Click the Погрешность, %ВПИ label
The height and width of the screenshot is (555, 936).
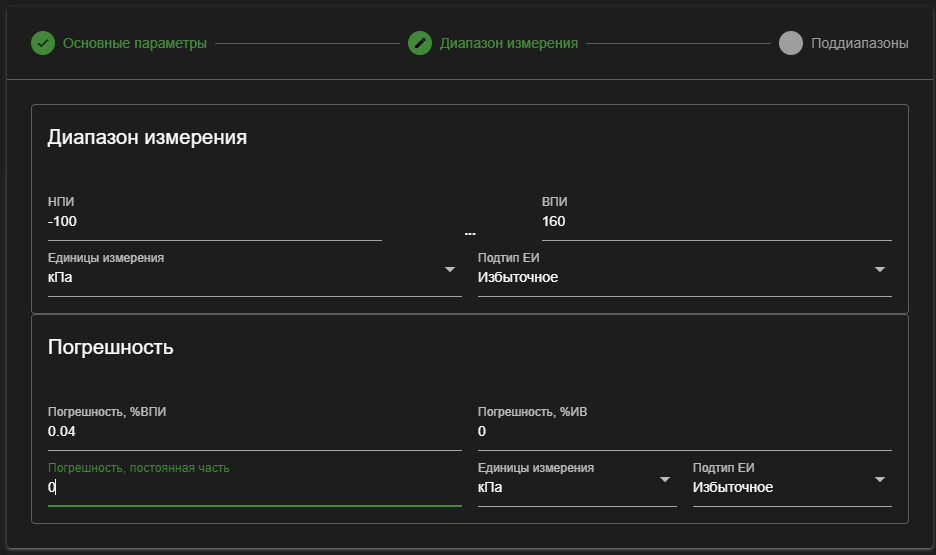click(107, 412)
